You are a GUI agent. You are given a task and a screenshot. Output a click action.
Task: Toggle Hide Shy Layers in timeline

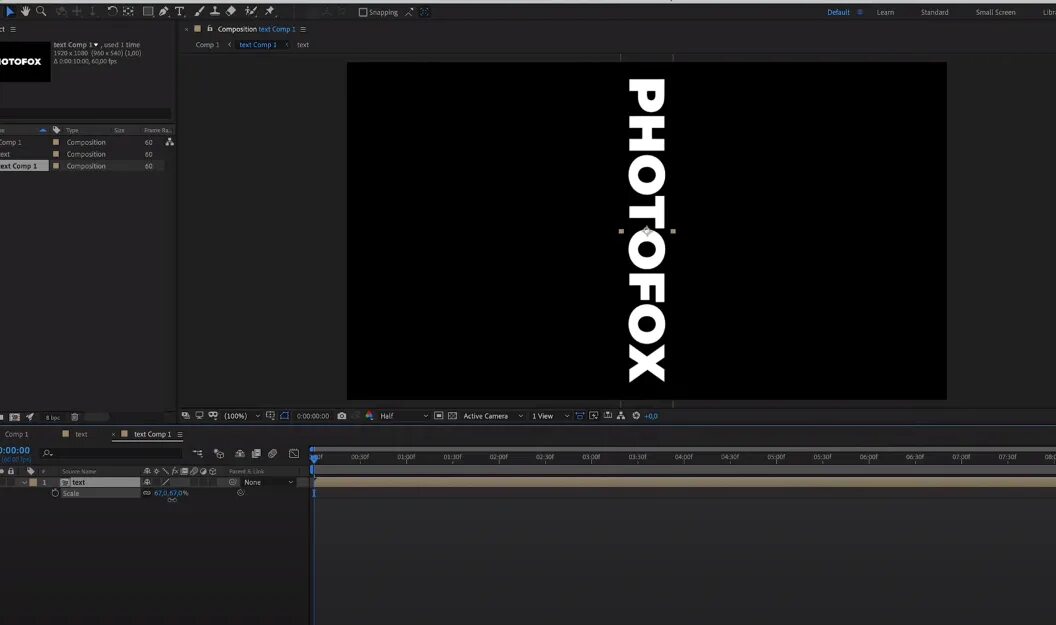tap(239, 454)
